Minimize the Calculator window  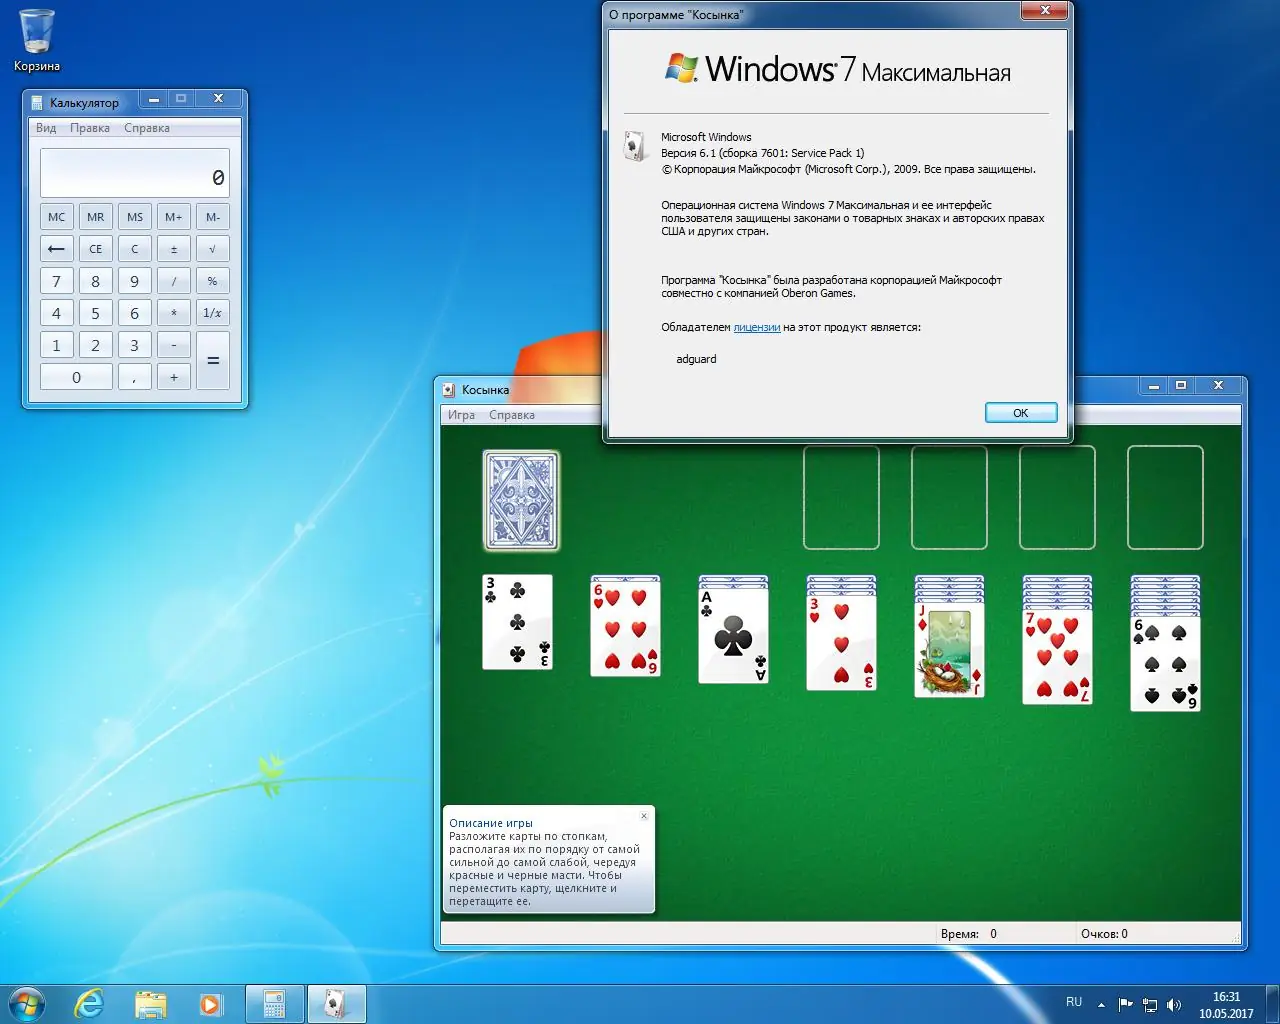[154, 99]
